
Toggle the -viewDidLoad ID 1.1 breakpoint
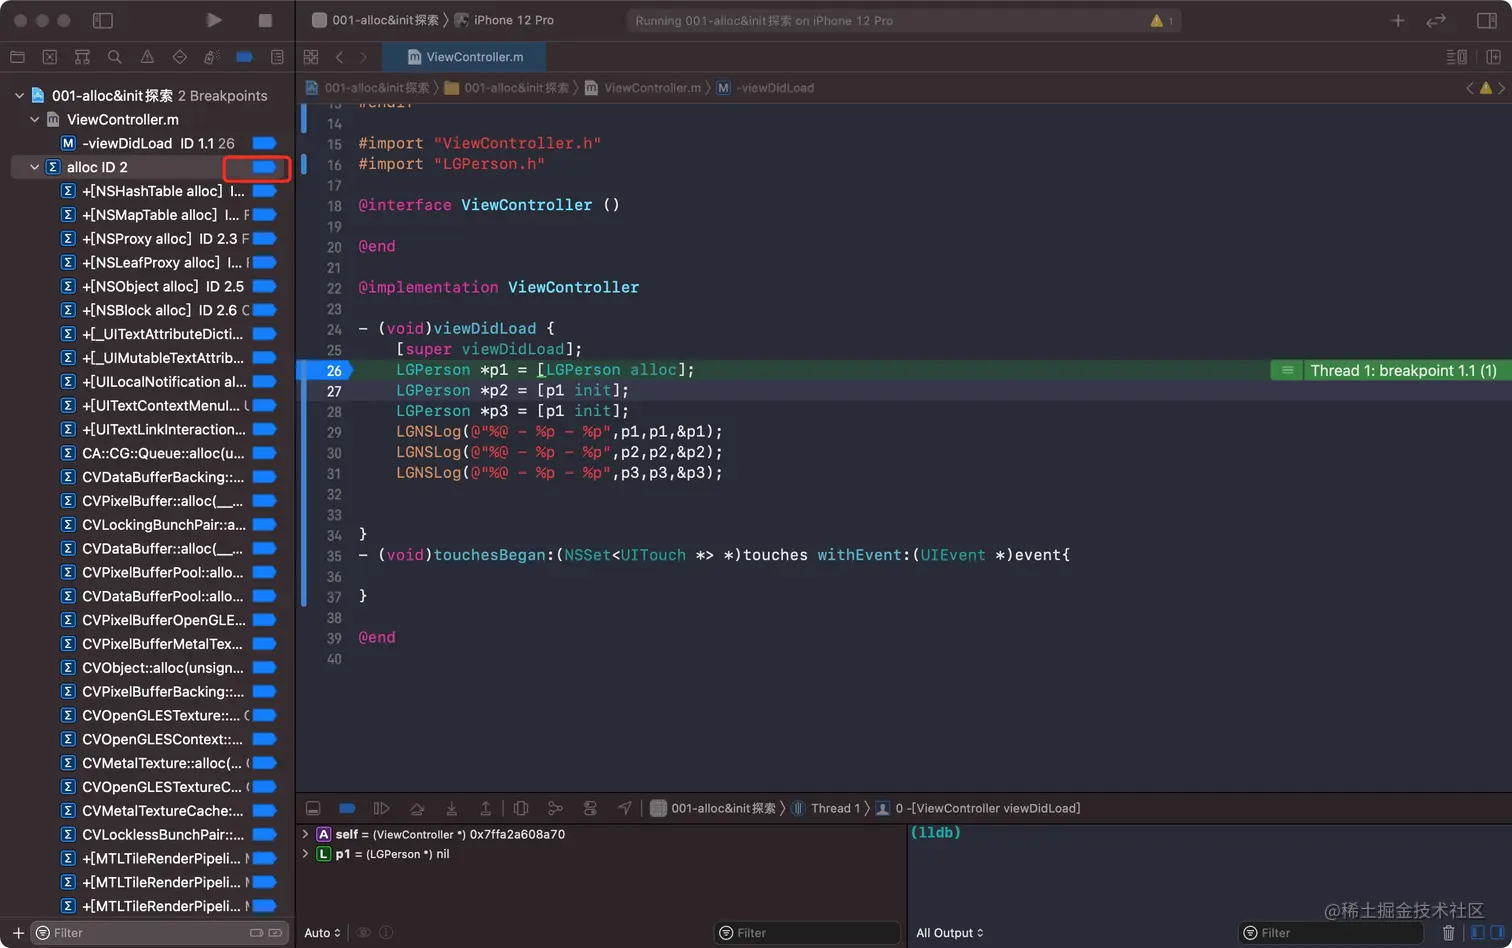(264, 143)
